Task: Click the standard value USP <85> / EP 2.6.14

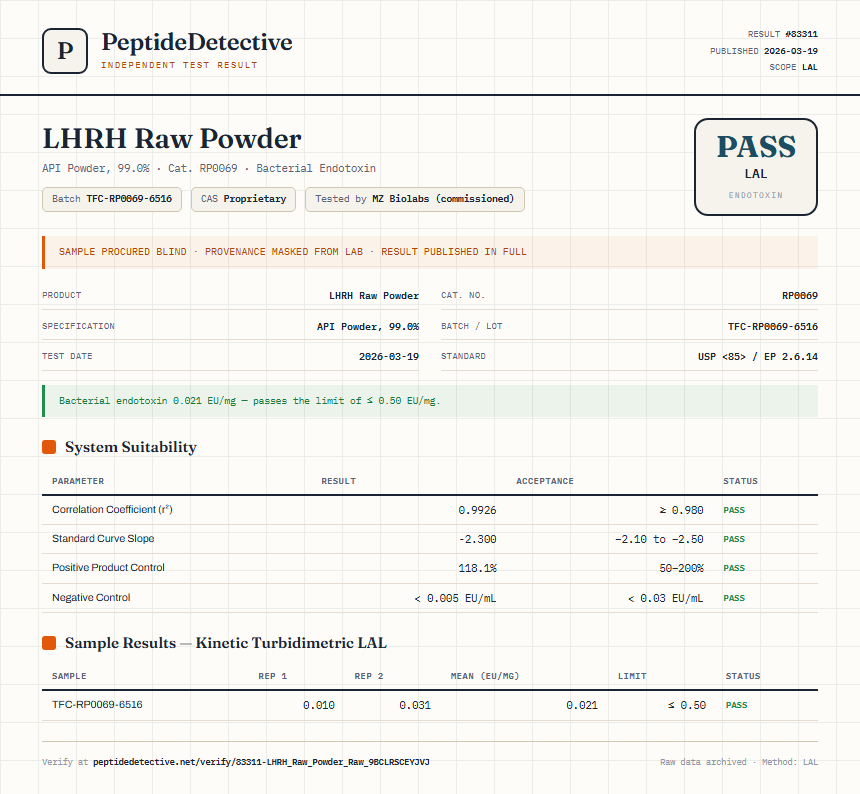Action: [x=757, y=356]
